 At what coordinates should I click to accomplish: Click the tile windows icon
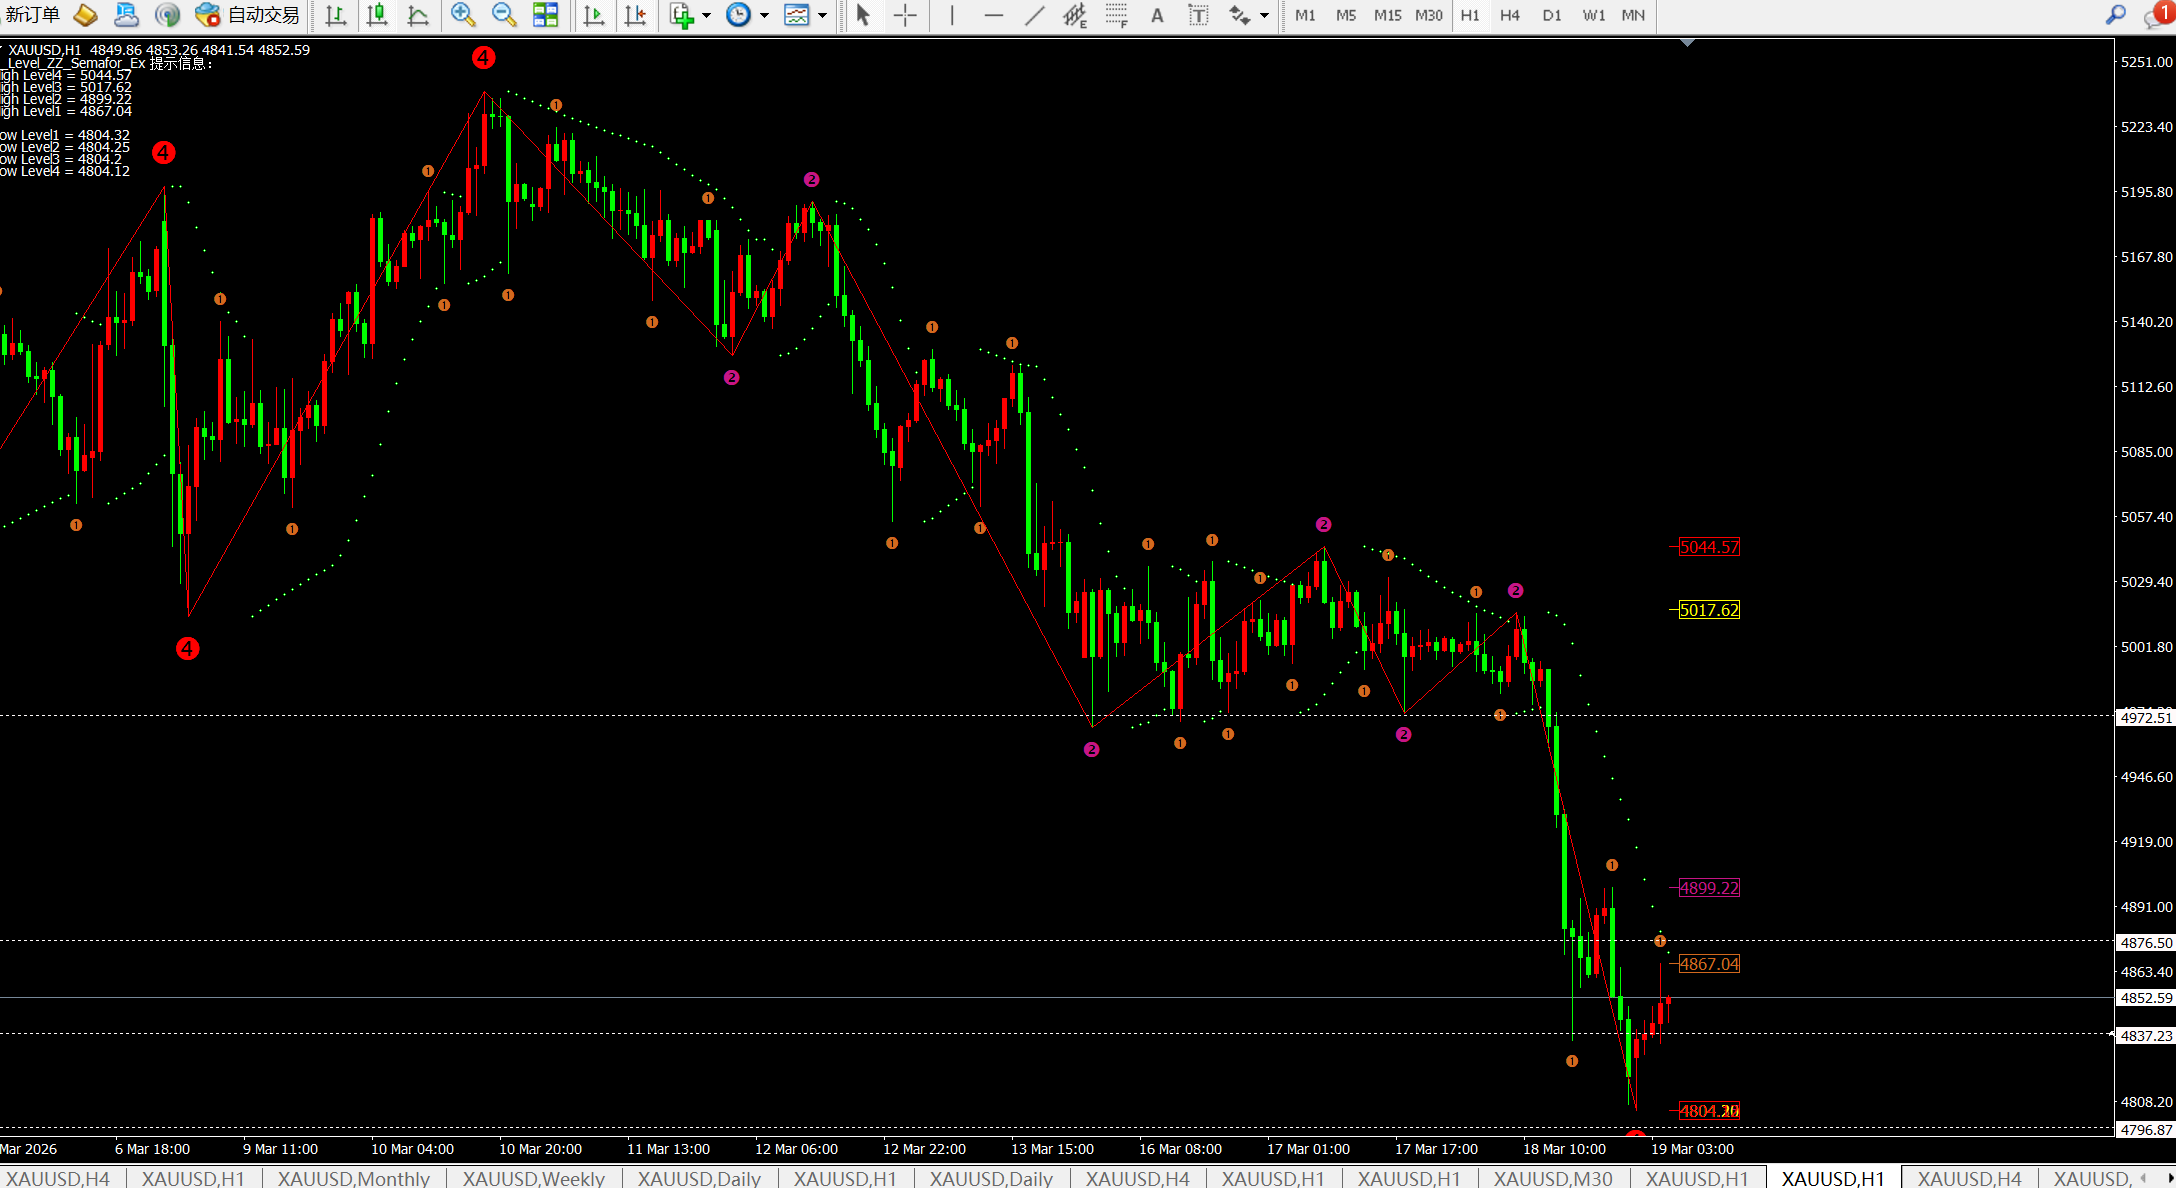point(546,15)
